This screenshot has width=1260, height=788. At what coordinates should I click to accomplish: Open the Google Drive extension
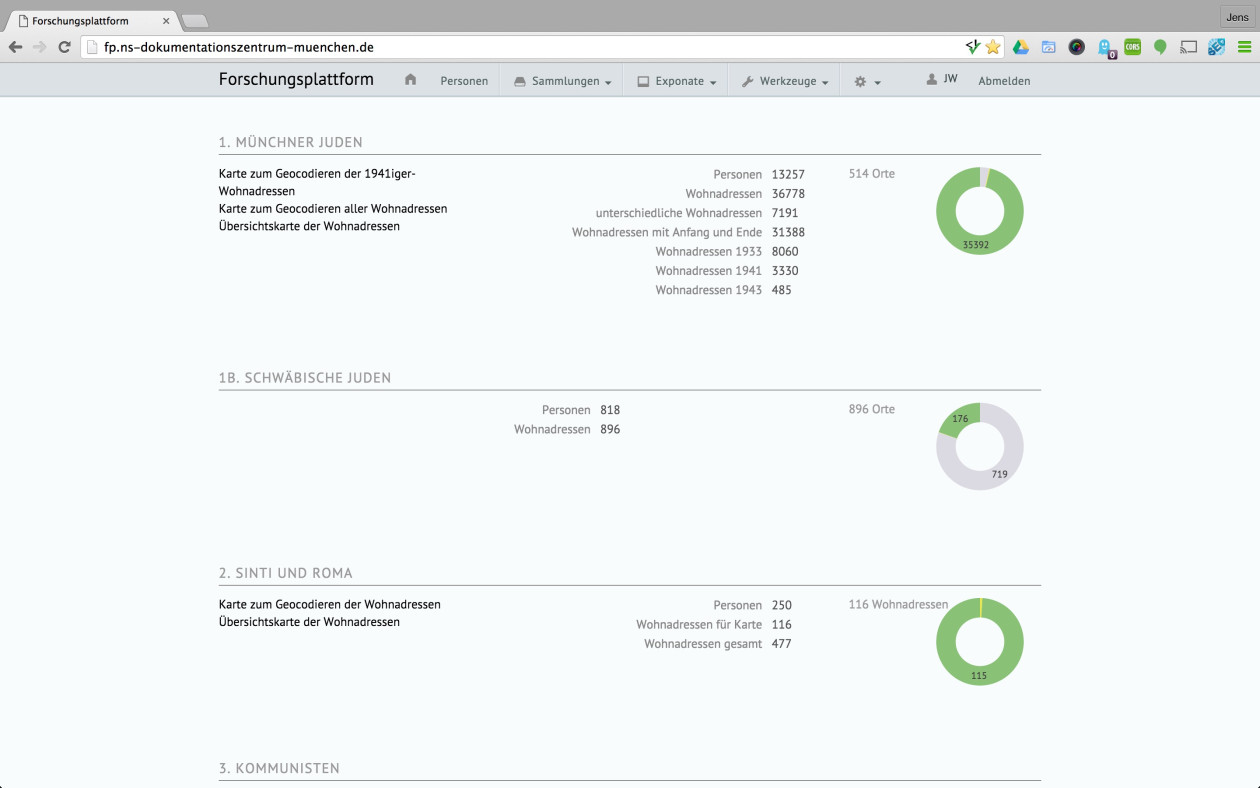(x=1021, y=47)
